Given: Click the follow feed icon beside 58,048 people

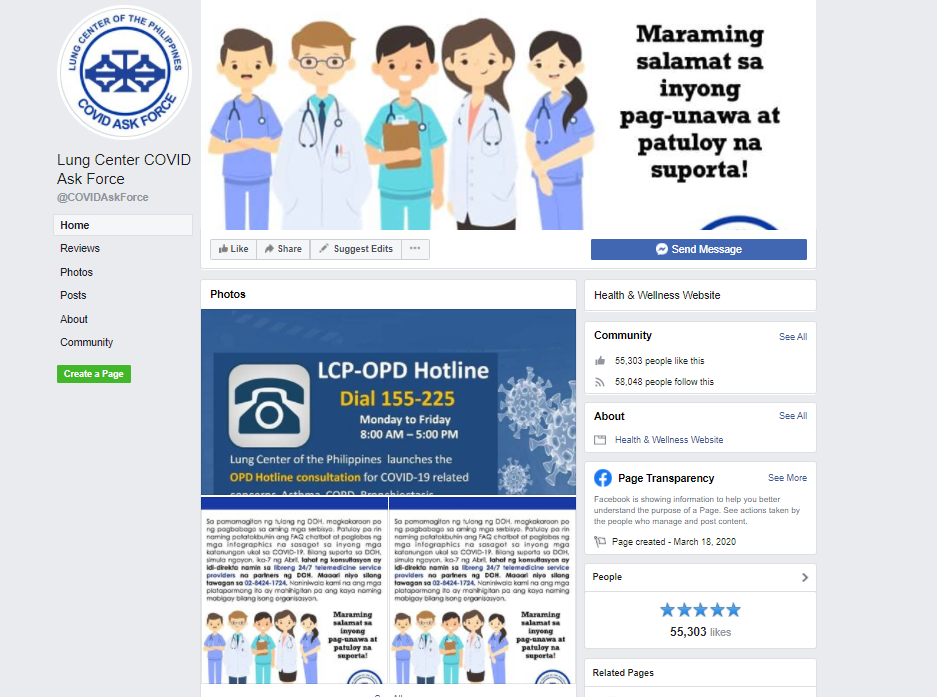Looking at the screenshot, I should [600, 382].
